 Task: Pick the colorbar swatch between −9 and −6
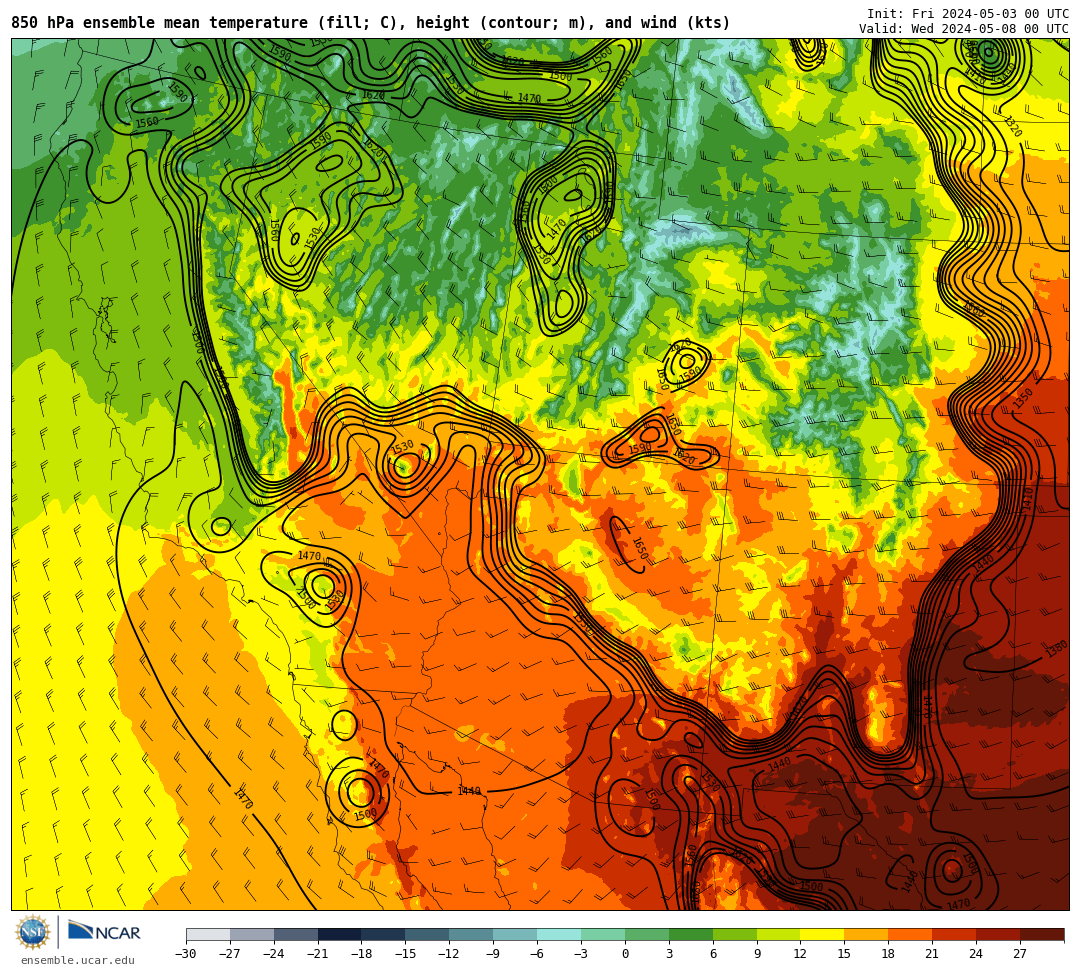[515, 935]
